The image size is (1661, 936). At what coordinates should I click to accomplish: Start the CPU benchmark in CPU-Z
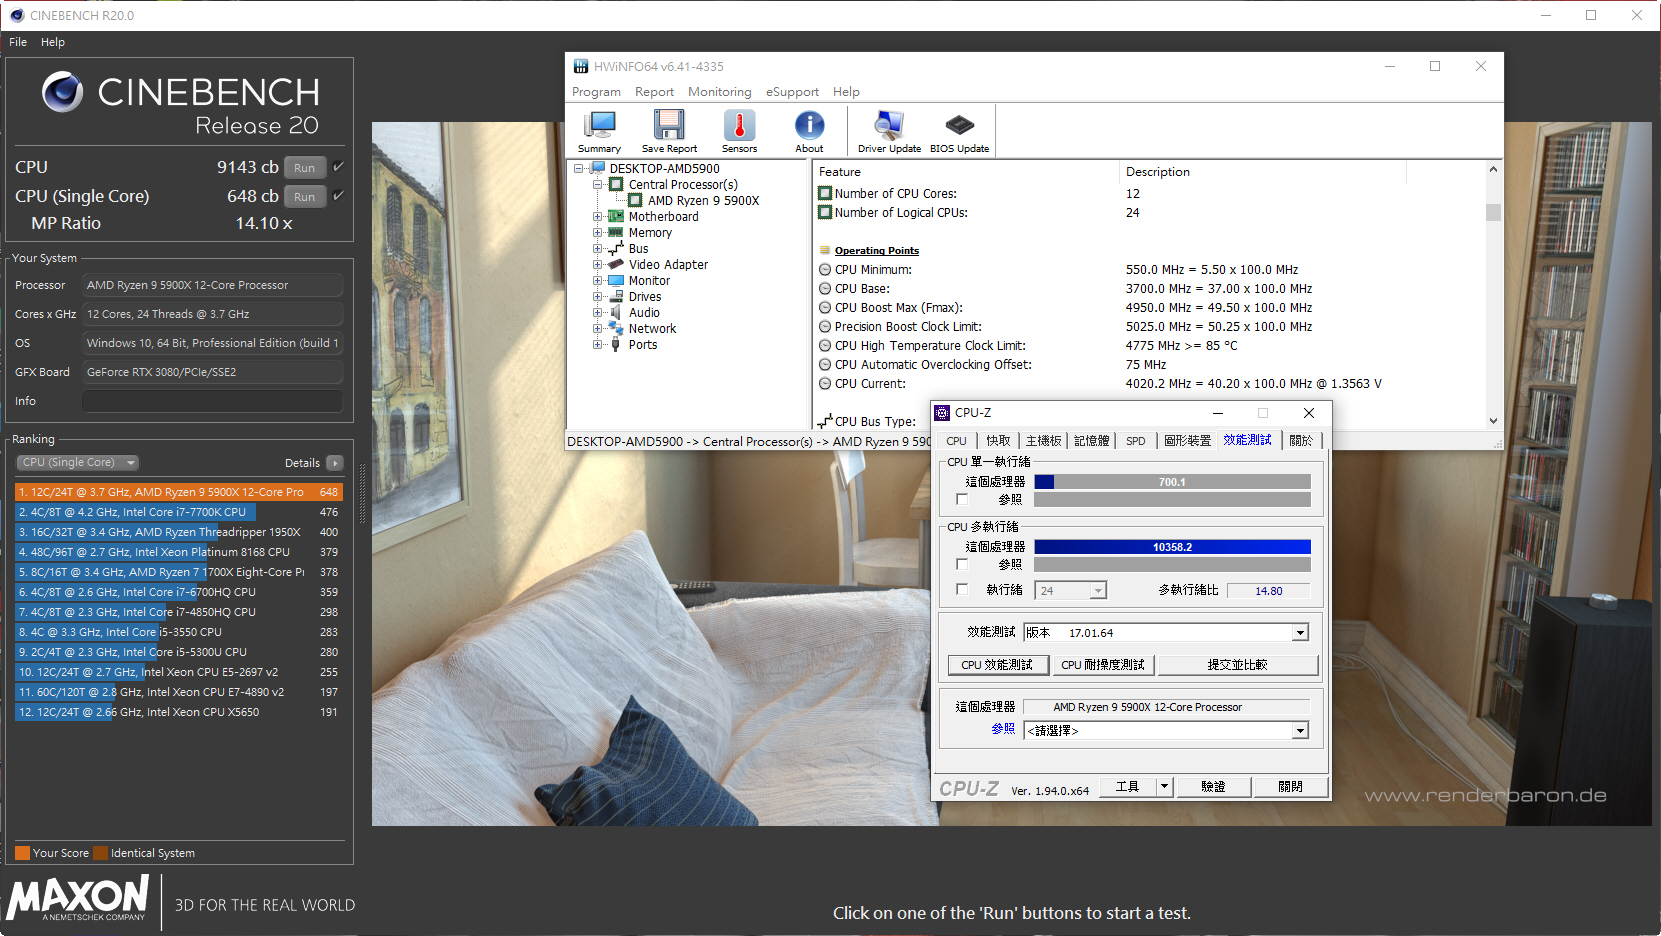pos(997,665)
